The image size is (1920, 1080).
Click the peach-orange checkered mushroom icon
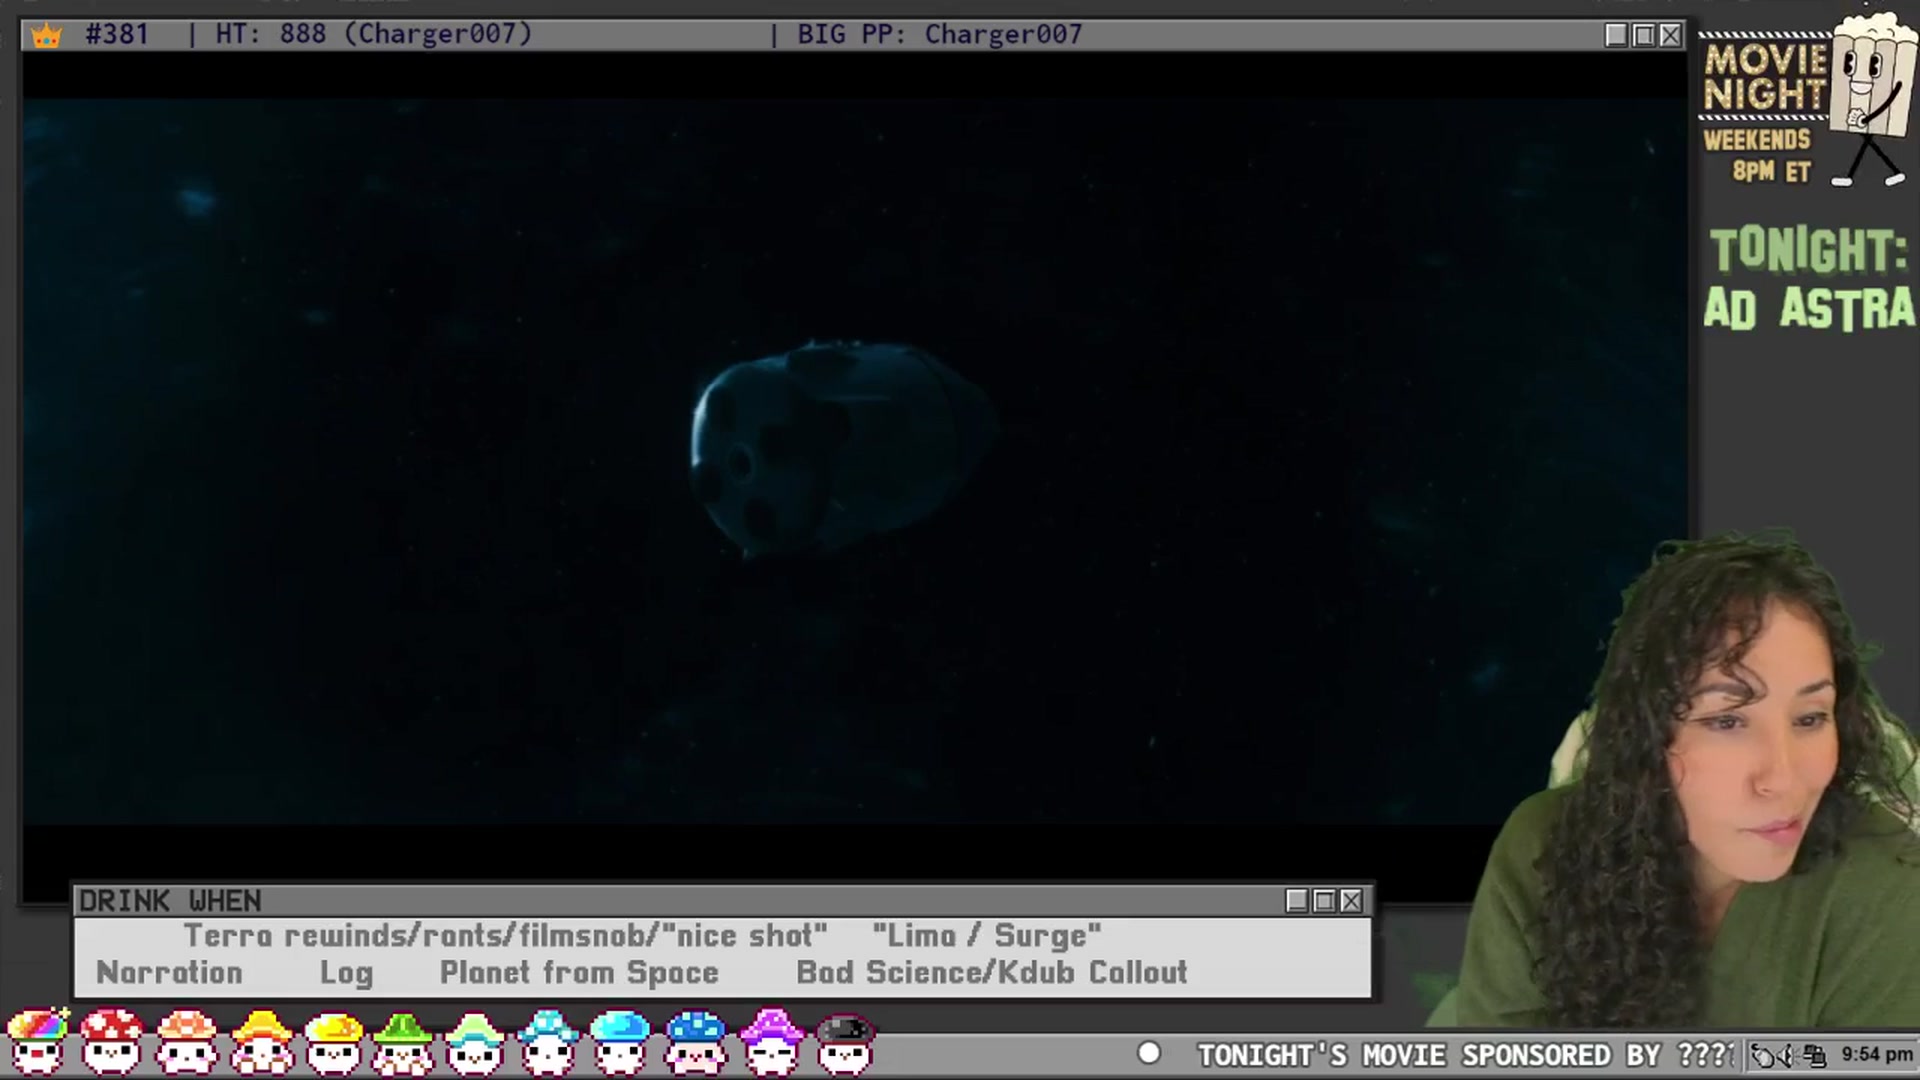[187, 1042]
